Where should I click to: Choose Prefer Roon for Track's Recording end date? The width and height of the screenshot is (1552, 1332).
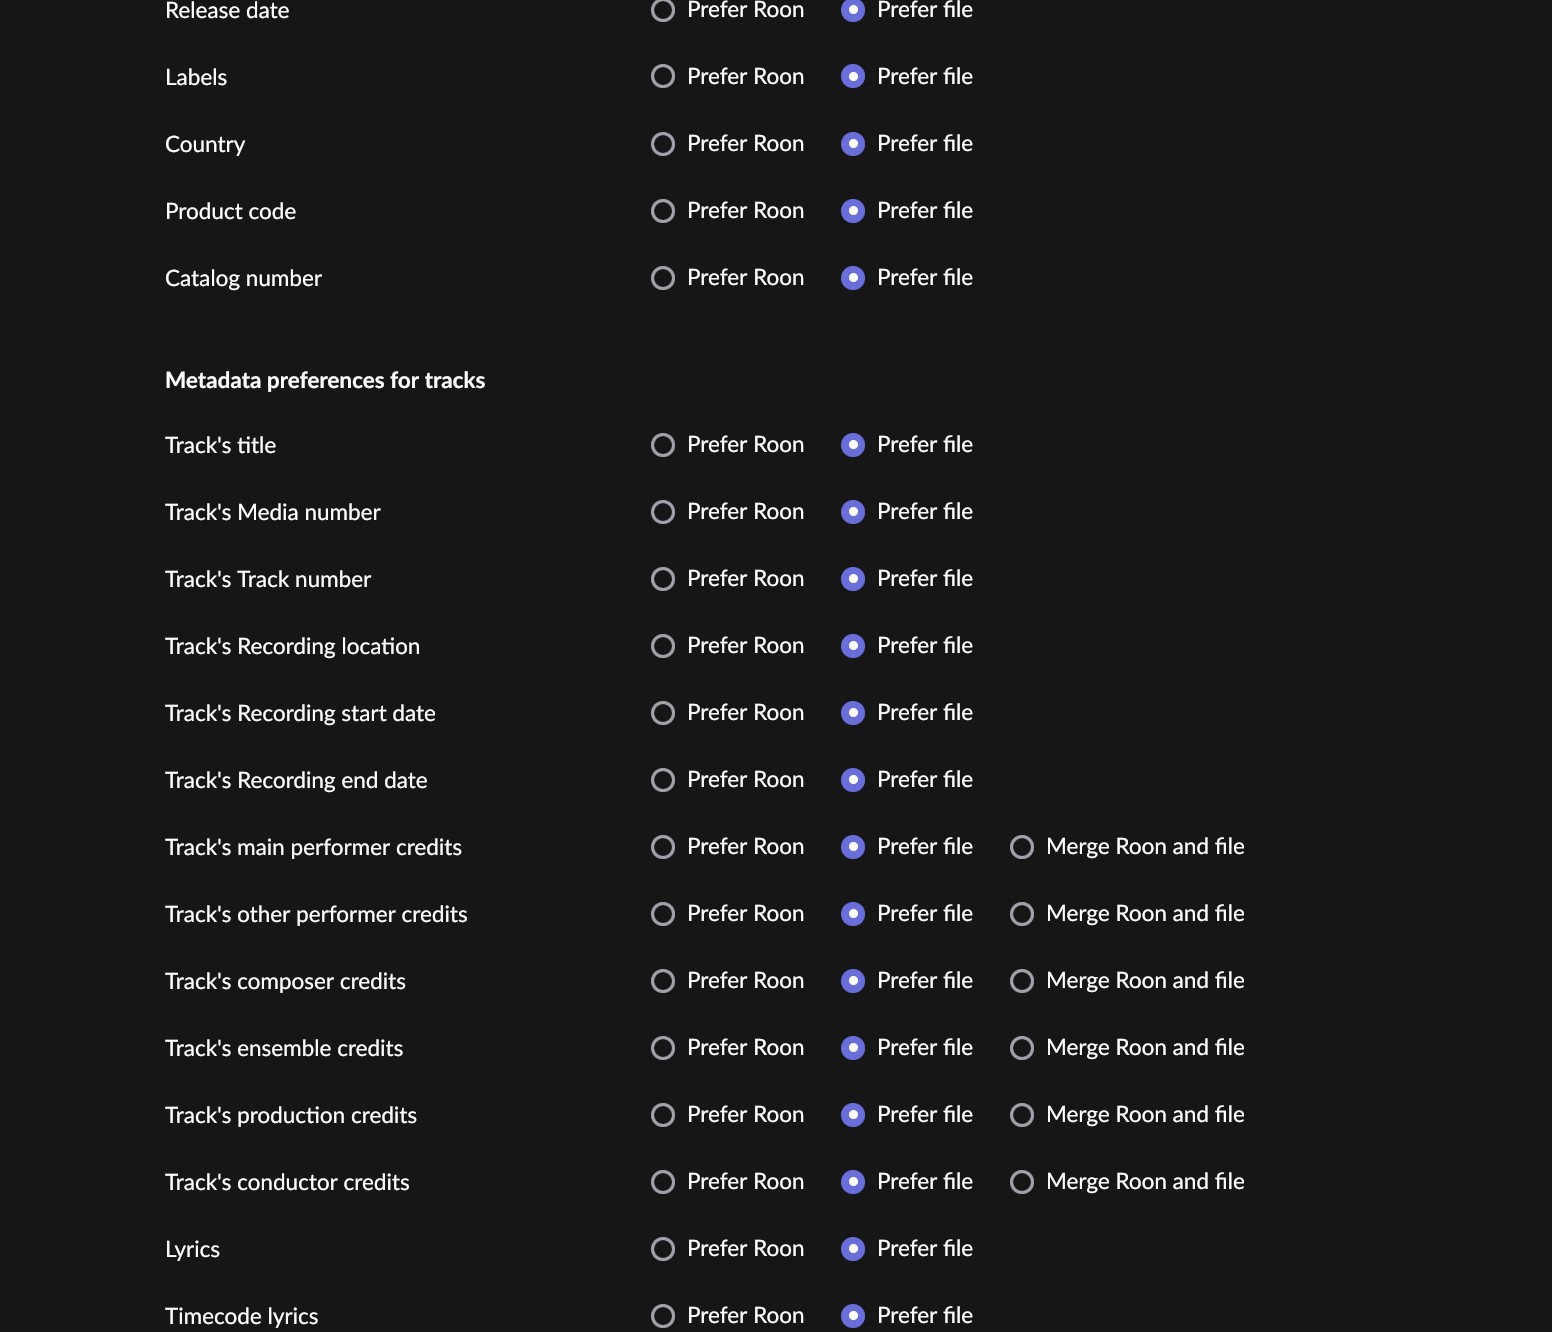click(x=663, y=780)
